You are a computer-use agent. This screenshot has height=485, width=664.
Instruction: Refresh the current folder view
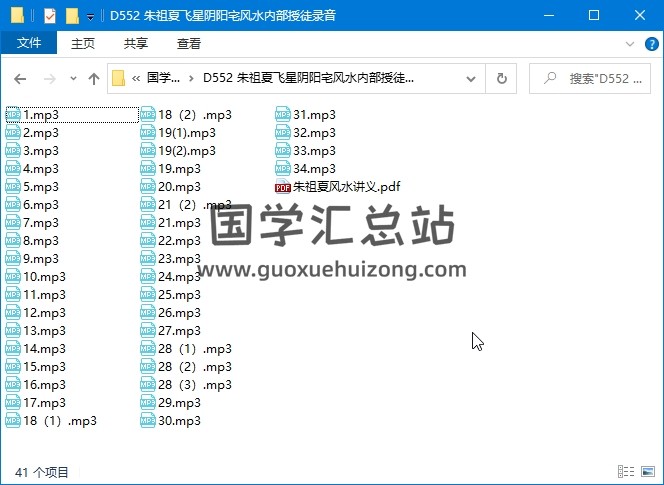501,78
